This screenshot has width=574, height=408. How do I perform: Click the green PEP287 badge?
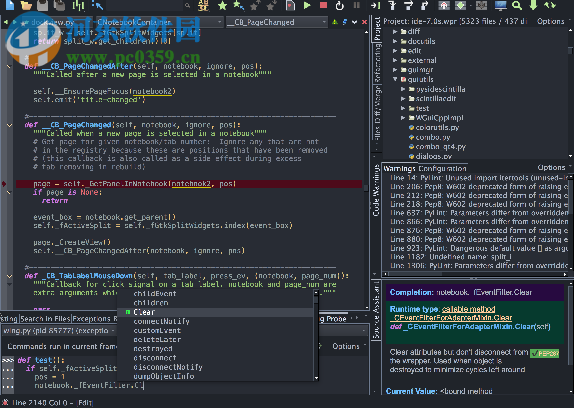click(545, 353)
